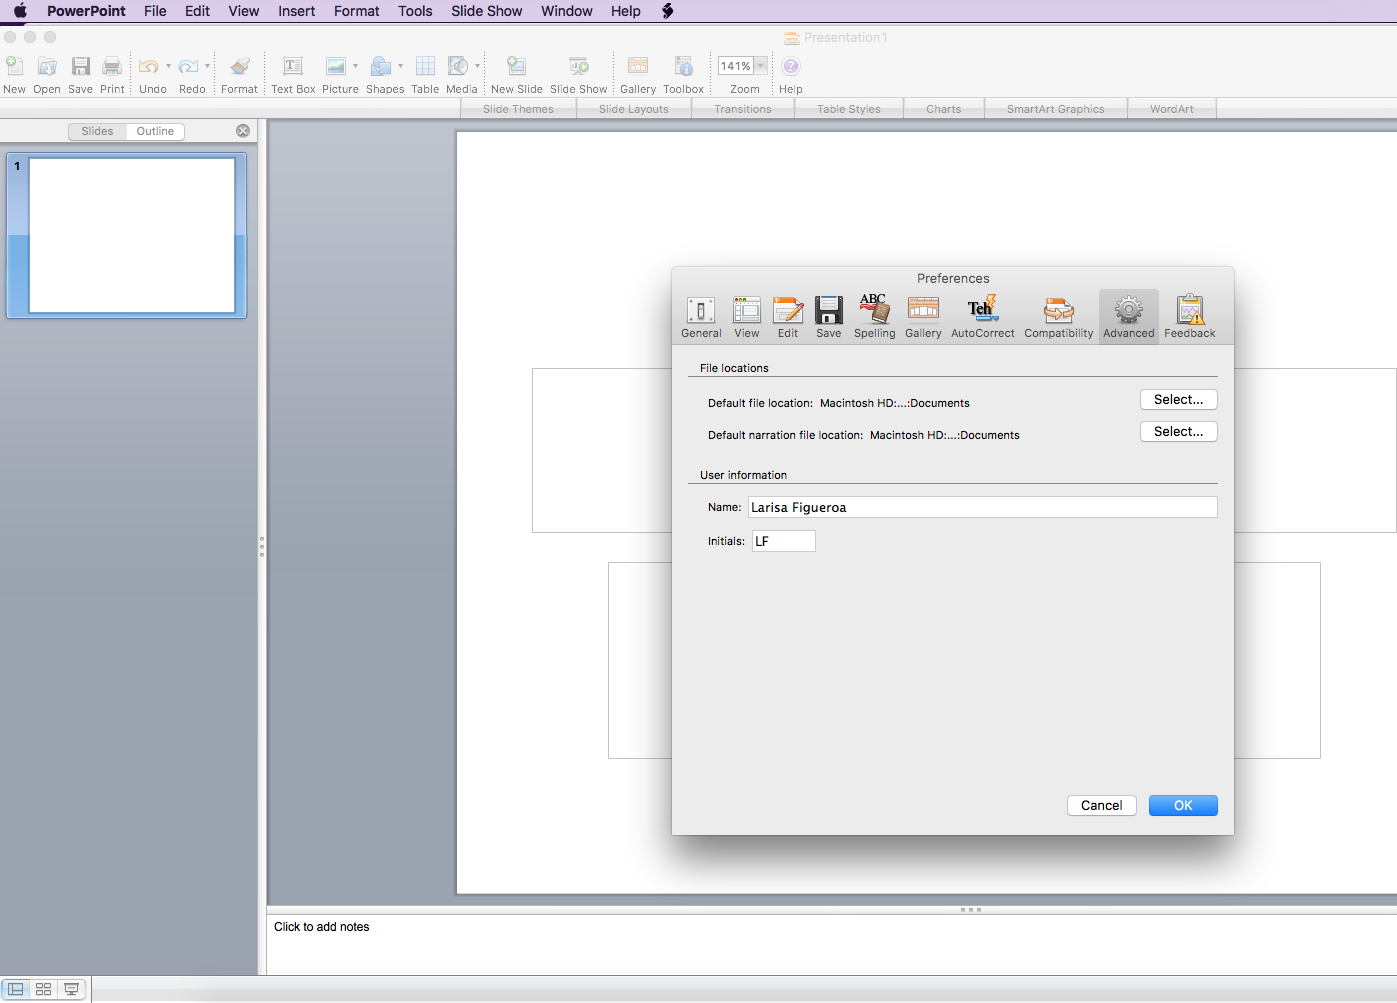Open the Apple menu
This screenshot has height=1003, width=1397.
[x=20, y=11]
